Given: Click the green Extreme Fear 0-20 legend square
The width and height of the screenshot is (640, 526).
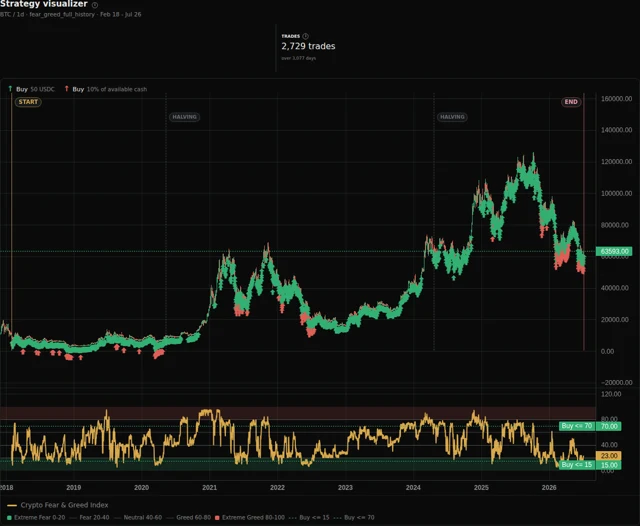Looking at the screenshot, I should tap(9, 517).
